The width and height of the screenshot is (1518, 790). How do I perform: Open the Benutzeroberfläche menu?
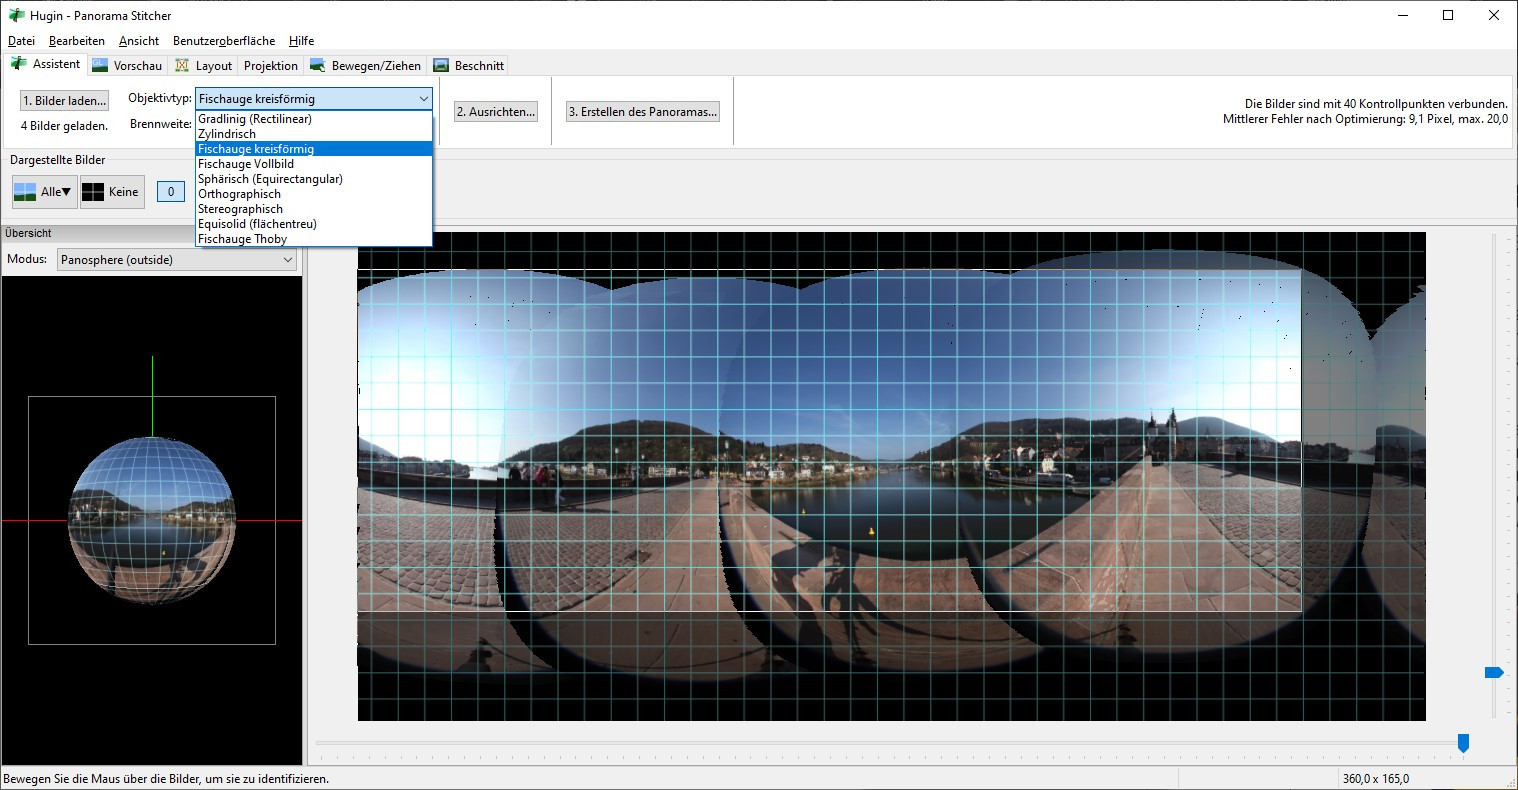coord(224,41)
